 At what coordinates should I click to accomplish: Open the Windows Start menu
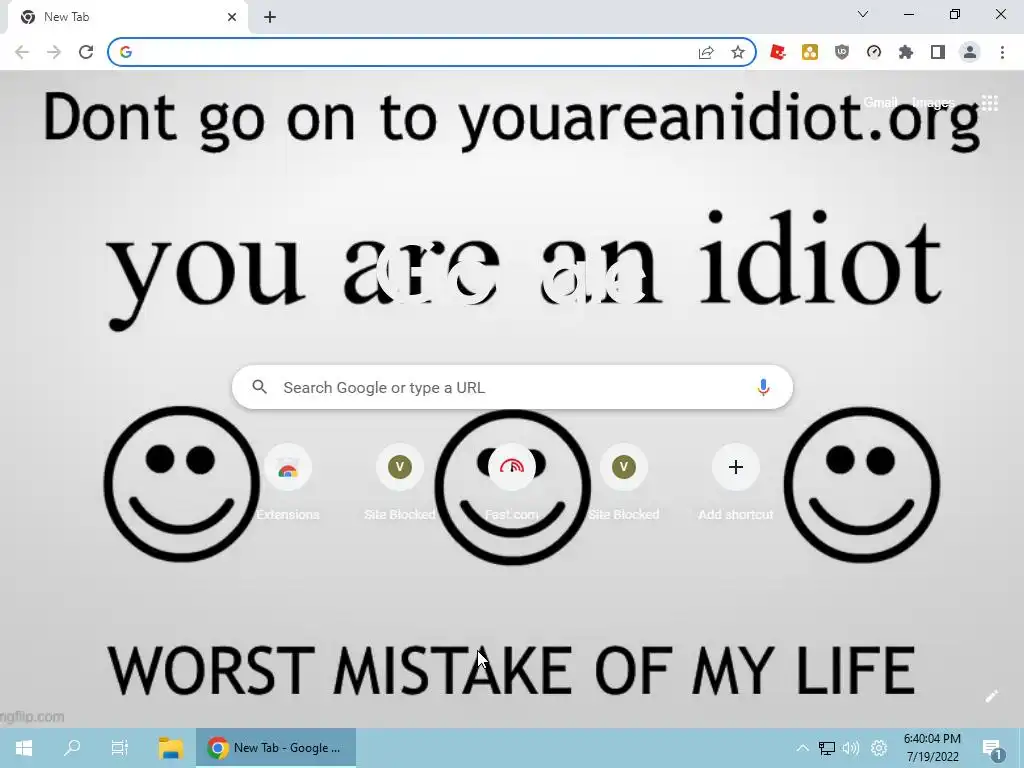coord(24,748)
